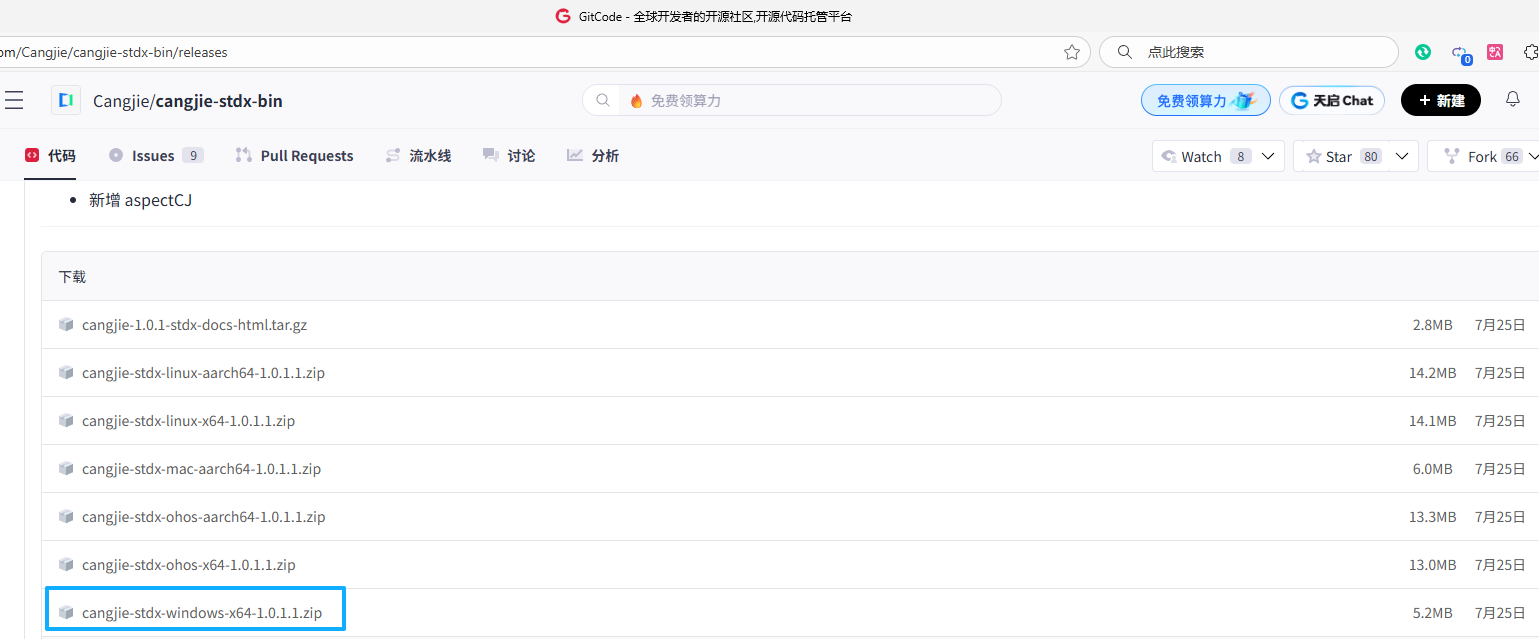Open the extensions puzzle icon

[1530, 52]
